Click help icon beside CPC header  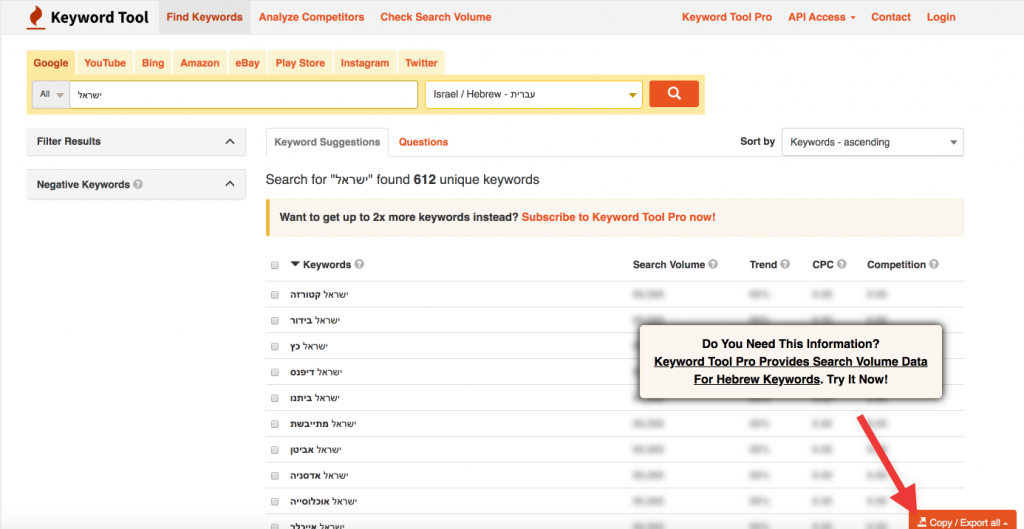tap(842, 264)
